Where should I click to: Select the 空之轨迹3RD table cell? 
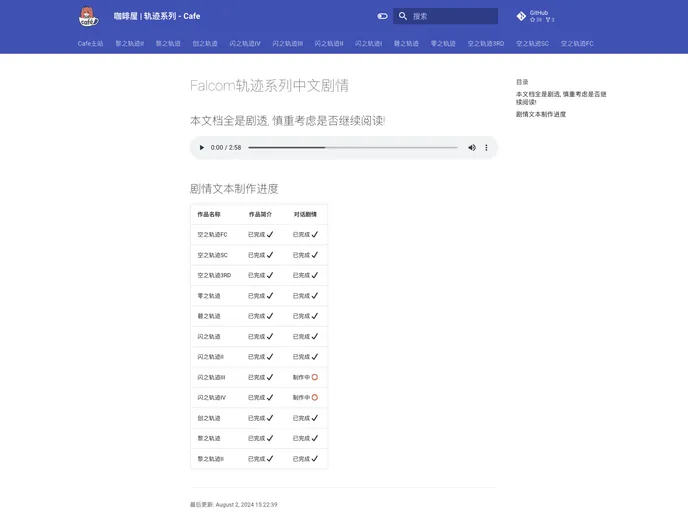[x=214, y=276]
